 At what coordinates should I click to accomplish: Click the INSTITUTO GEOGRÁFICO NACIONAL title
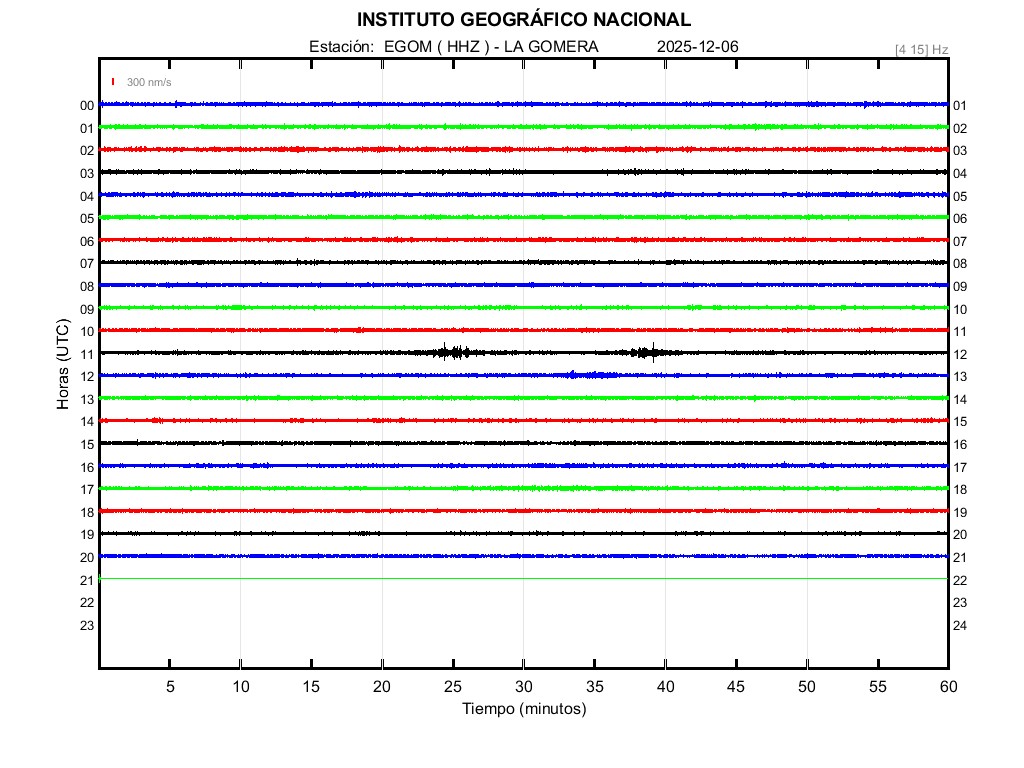(523, 20)
